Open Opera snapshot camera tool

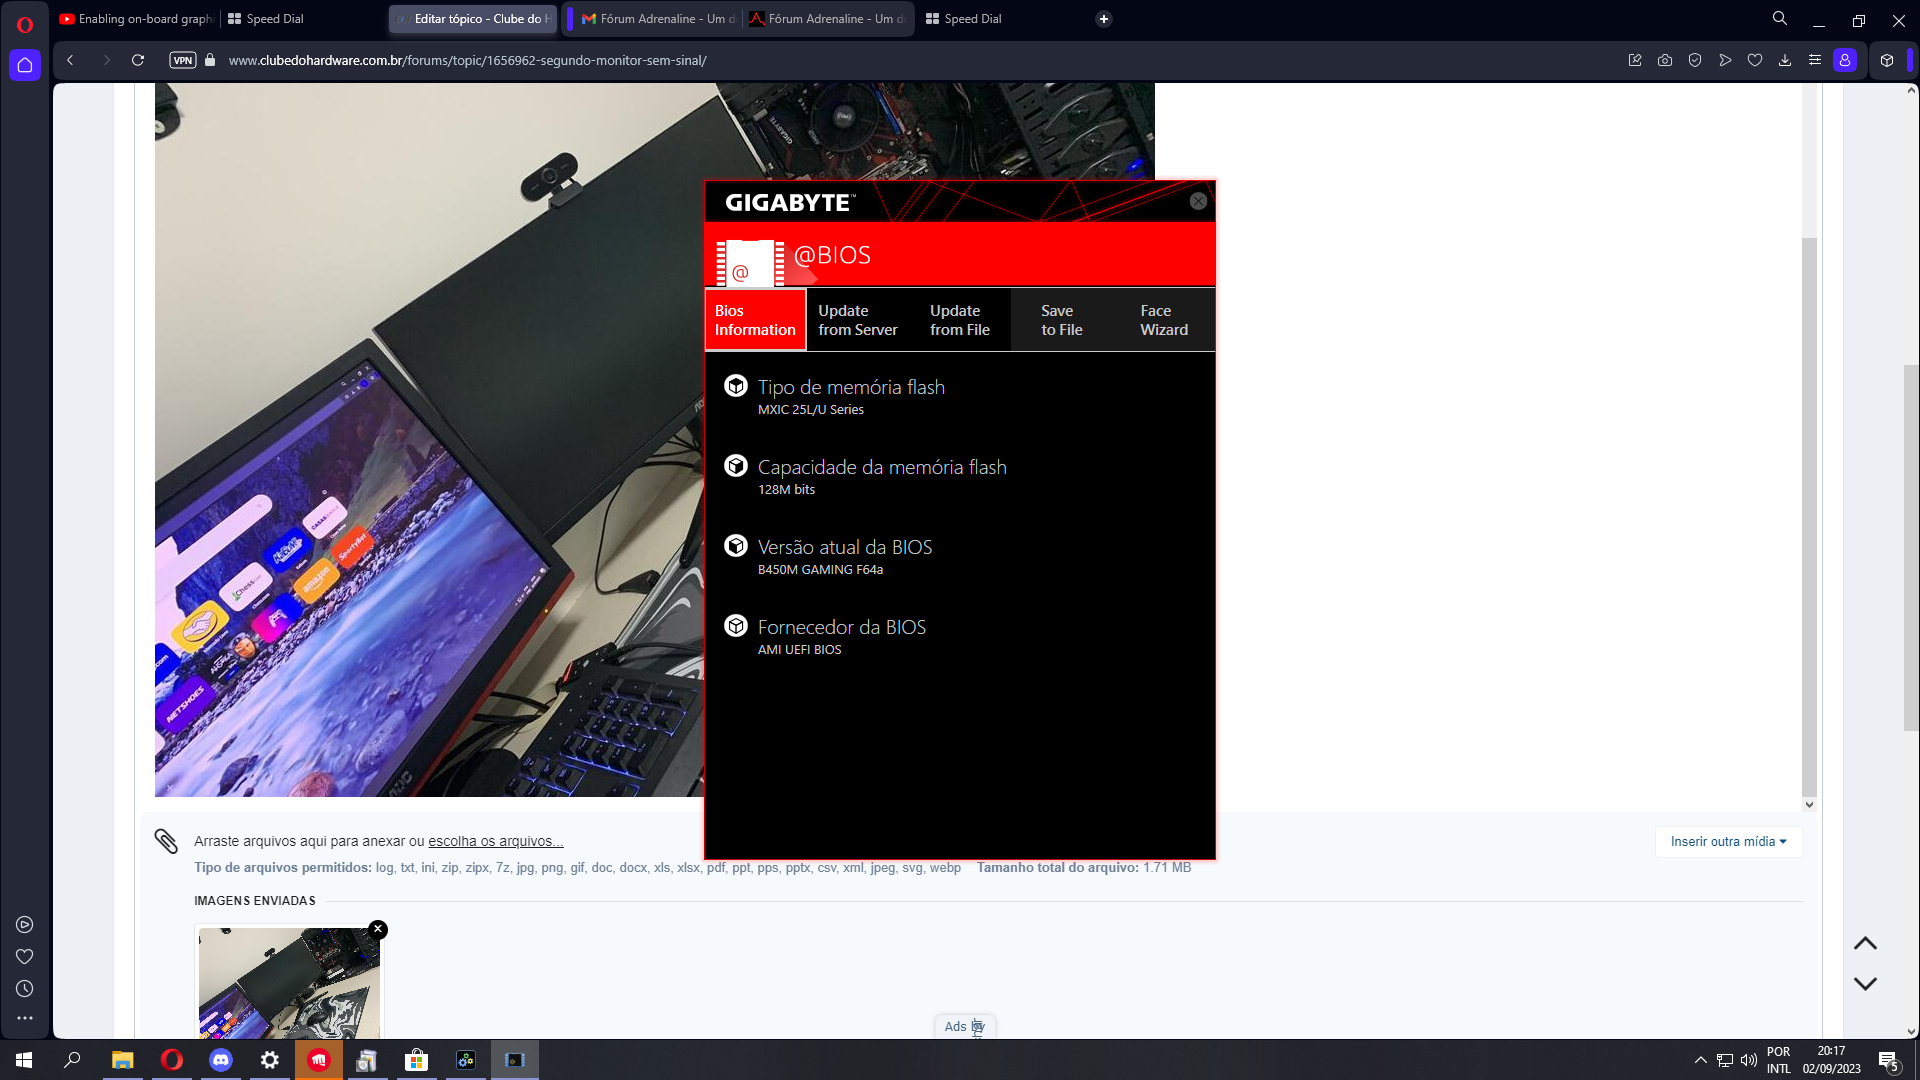coord(1665,60)
